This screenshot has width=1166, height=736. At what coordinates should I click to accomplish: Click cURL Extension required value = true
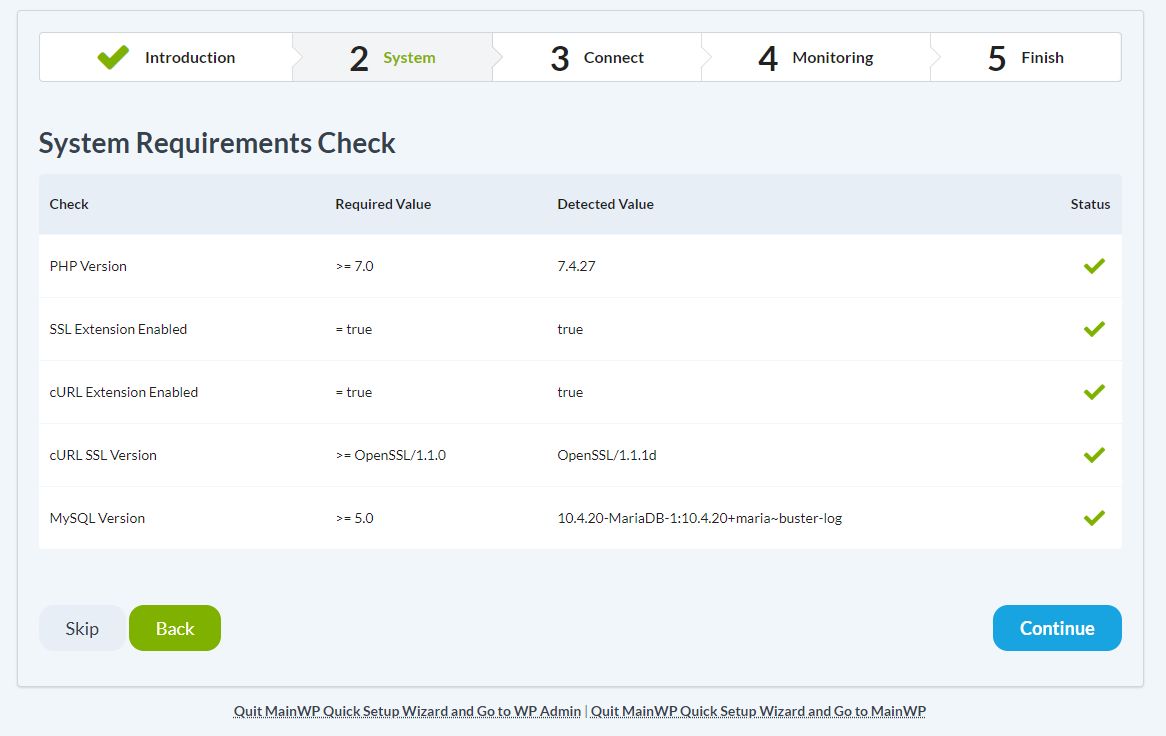click(353, 392)
